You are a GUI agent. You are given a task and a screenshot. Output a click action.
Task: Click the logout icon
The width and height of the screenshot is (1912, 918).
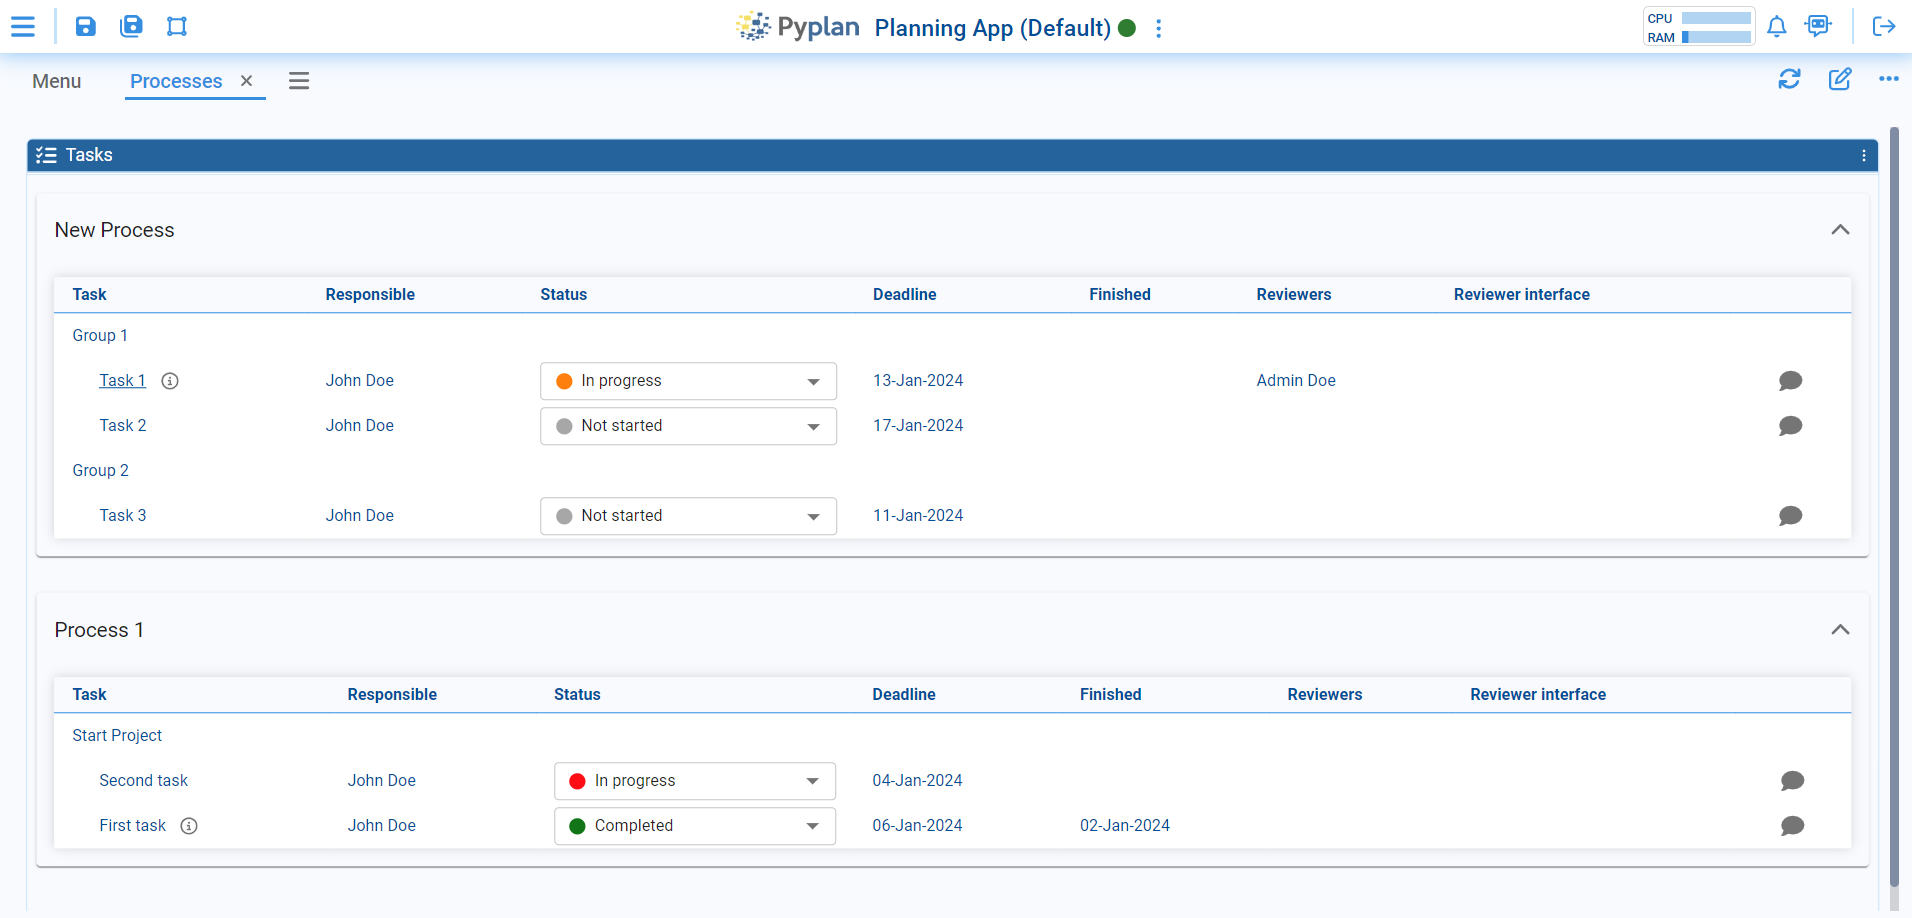tap(1883, 26)
